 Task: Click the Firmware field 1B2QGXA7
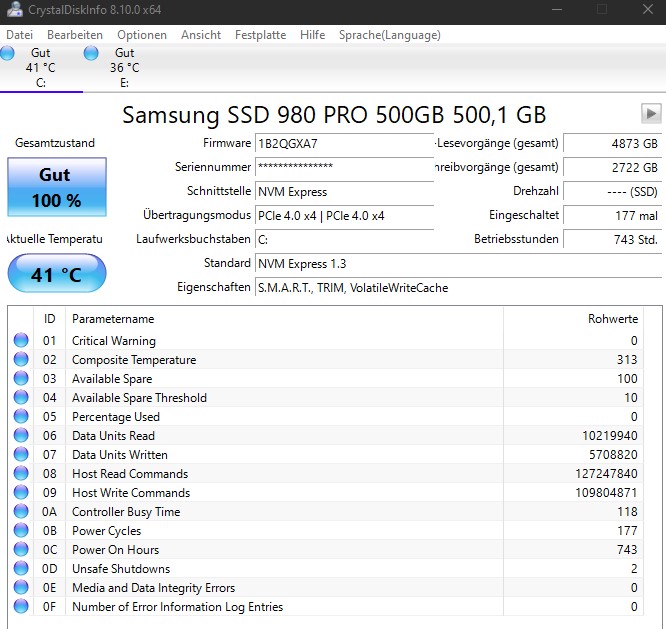tap(344, 143)
